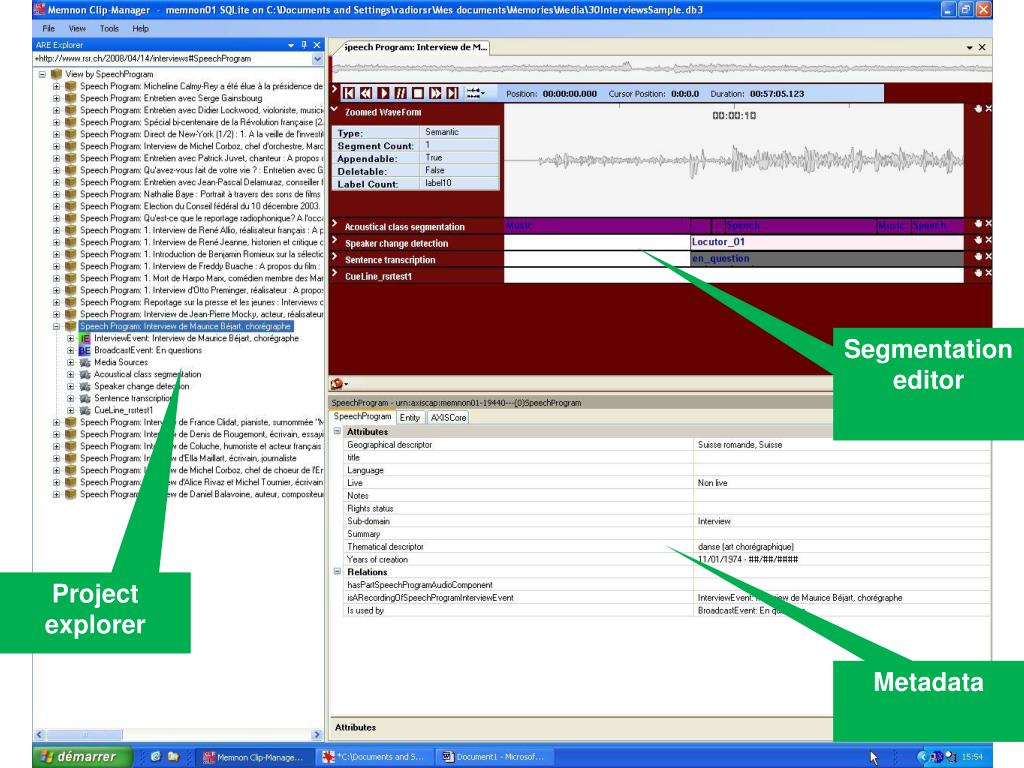1024x768 pixels.
Task: Collapse the Zoomed WaveForm section
Action: (334, 110)
